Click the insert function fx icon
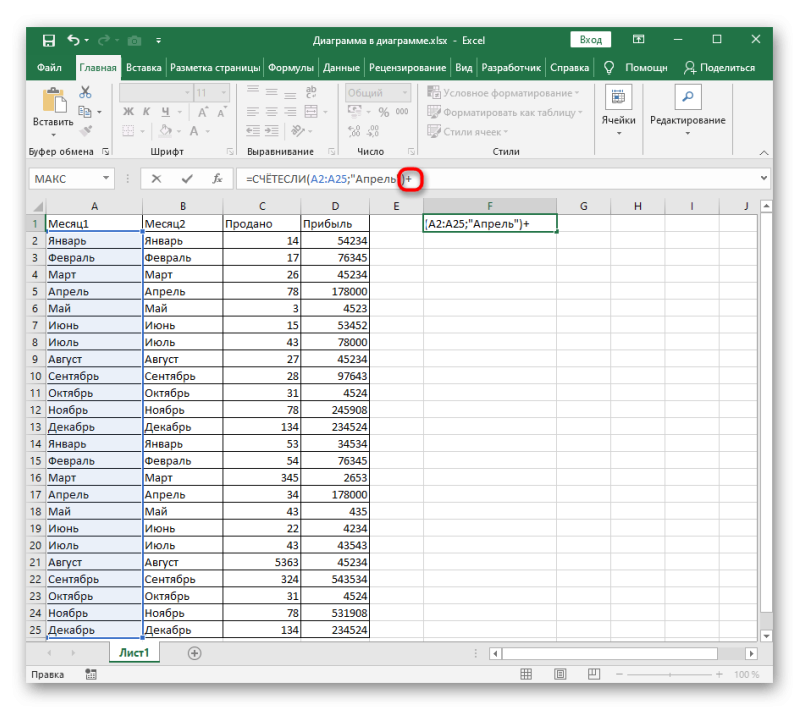Image resolution: width=800 pixels, height=710 pixels. pyautogui.click(x=217, y=179)
